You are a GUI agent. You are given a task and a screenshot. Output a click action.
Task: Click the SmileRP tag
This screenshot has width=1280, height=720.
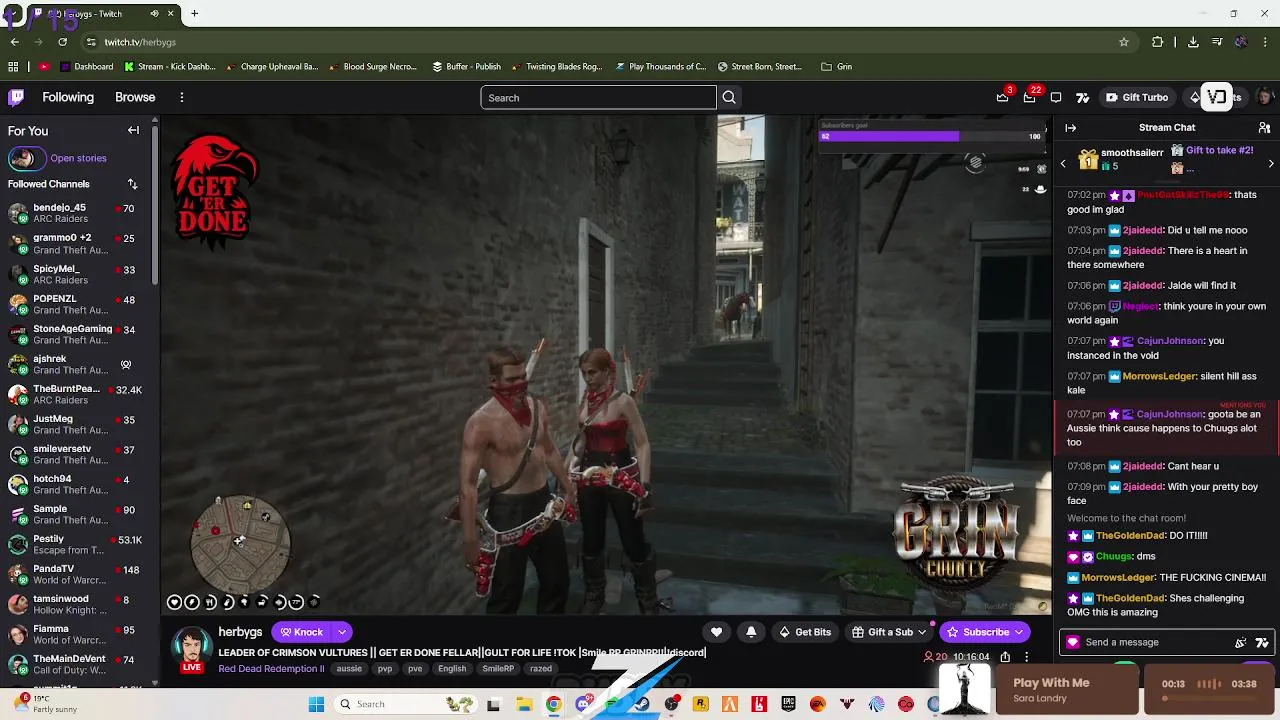(x=498, y=668)
